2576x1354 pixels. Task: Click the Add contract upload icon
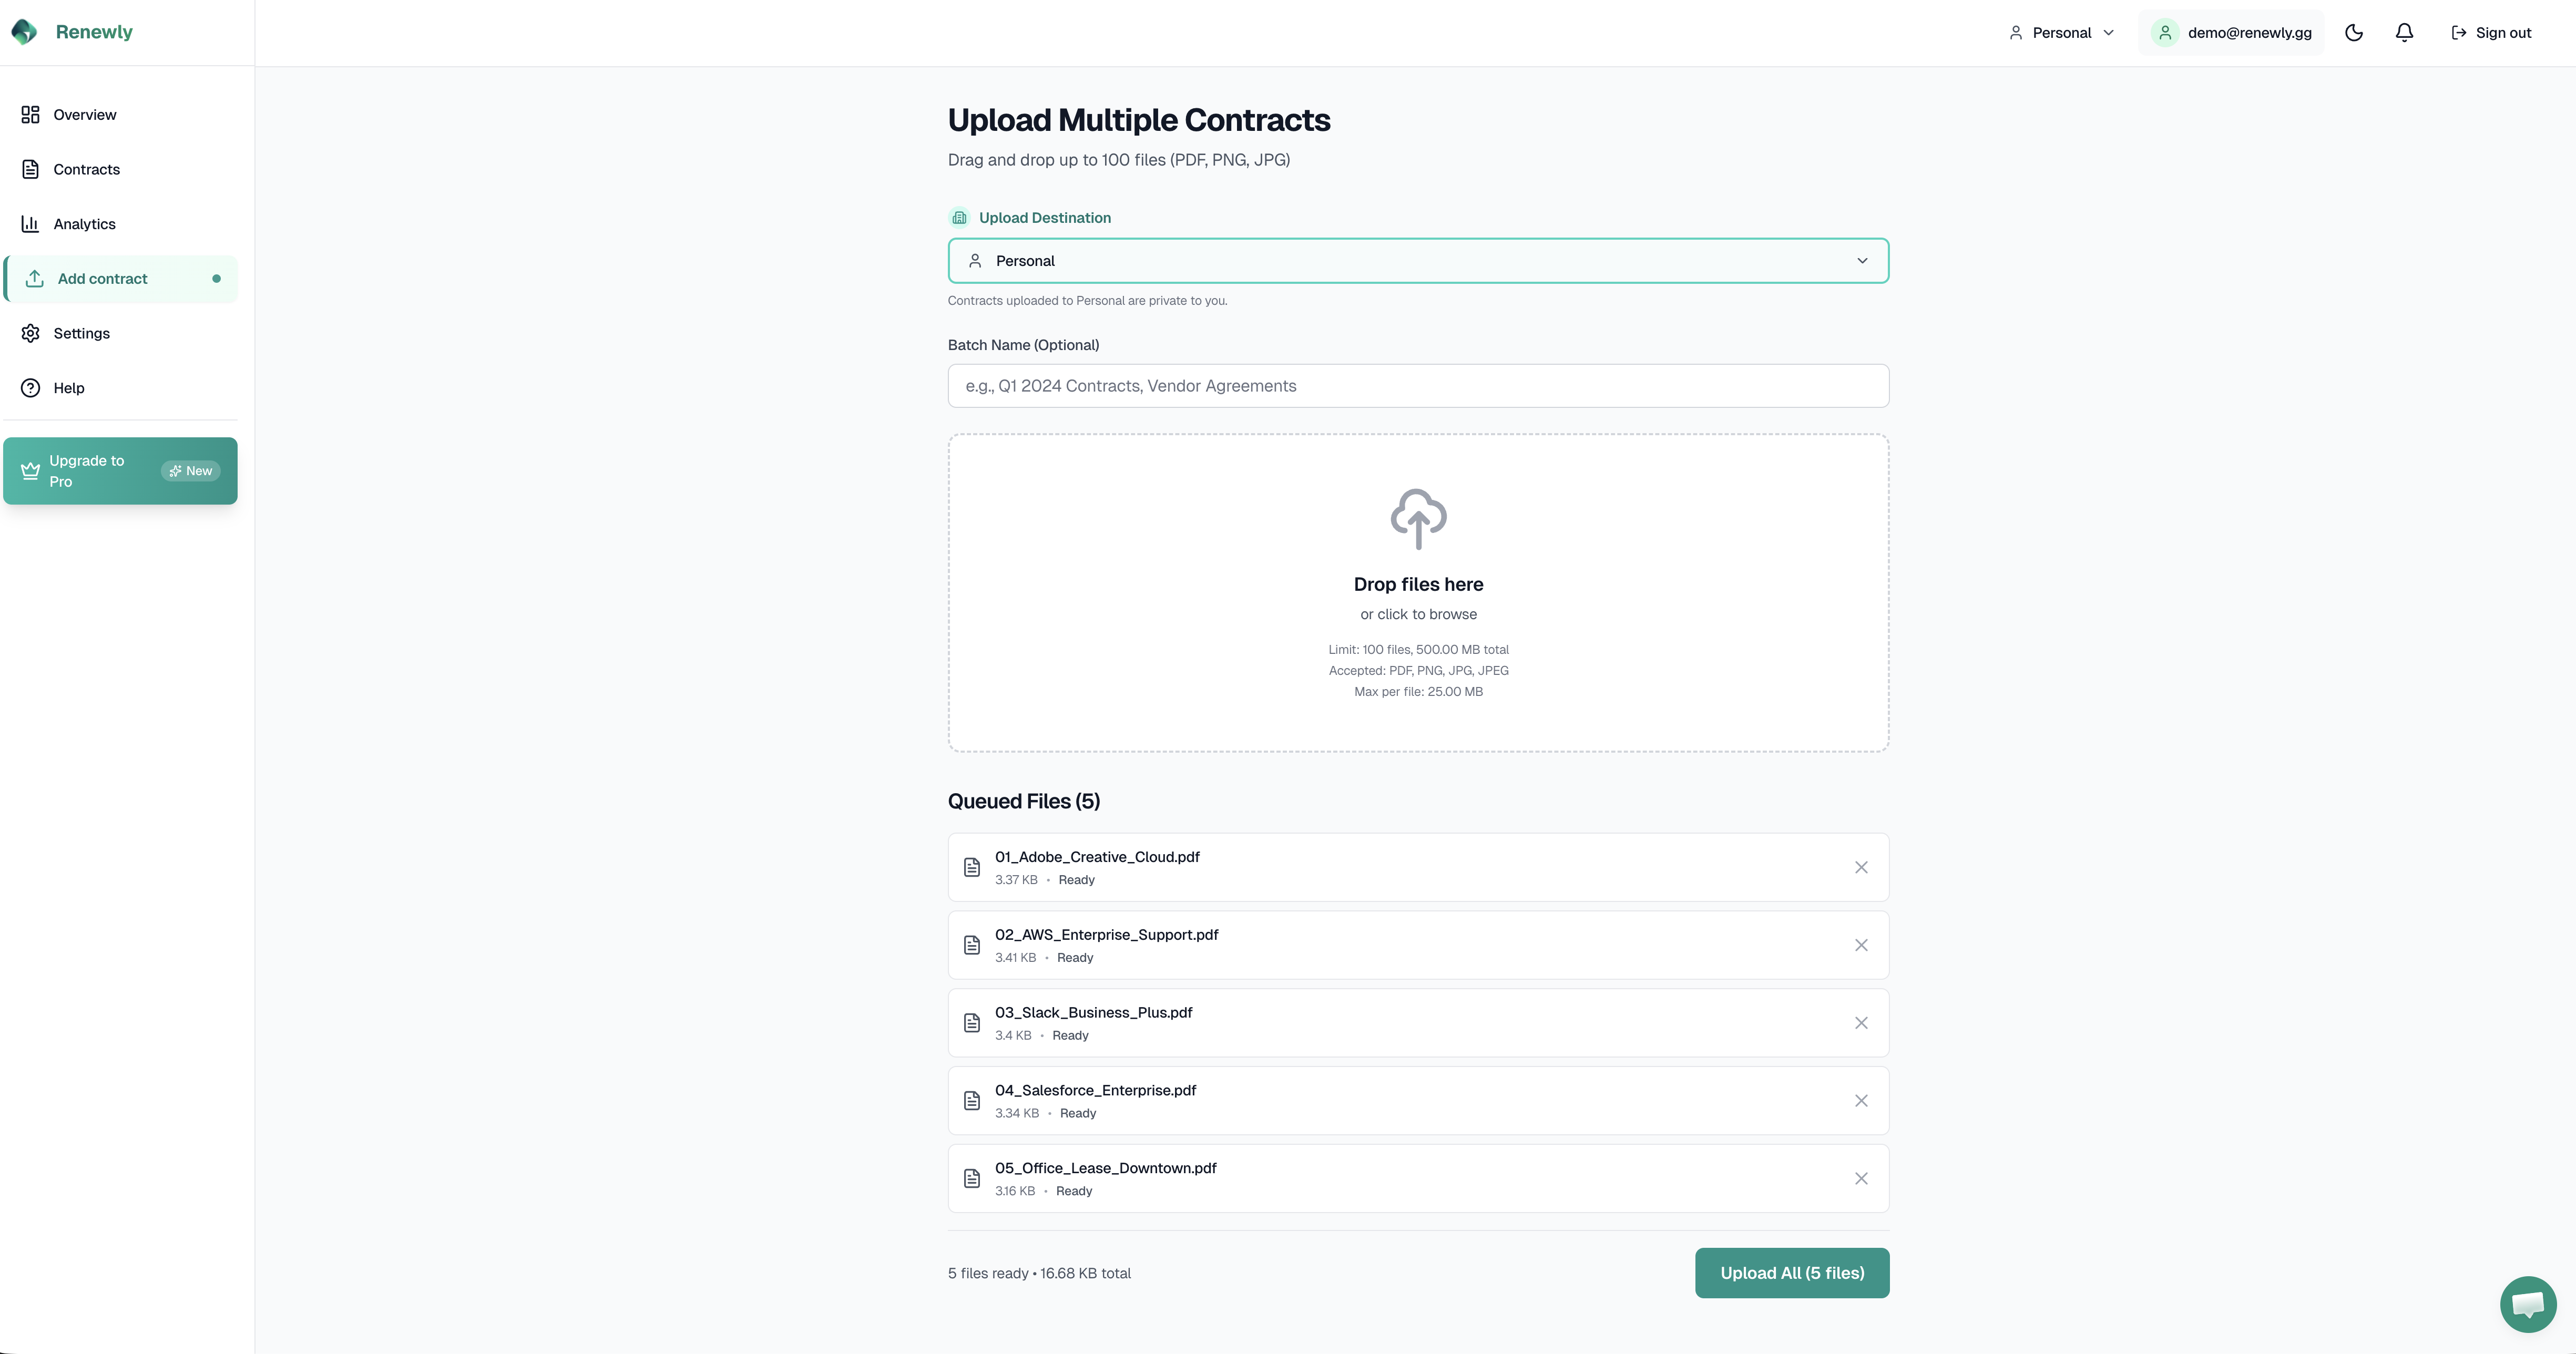(x=33, y=278)
